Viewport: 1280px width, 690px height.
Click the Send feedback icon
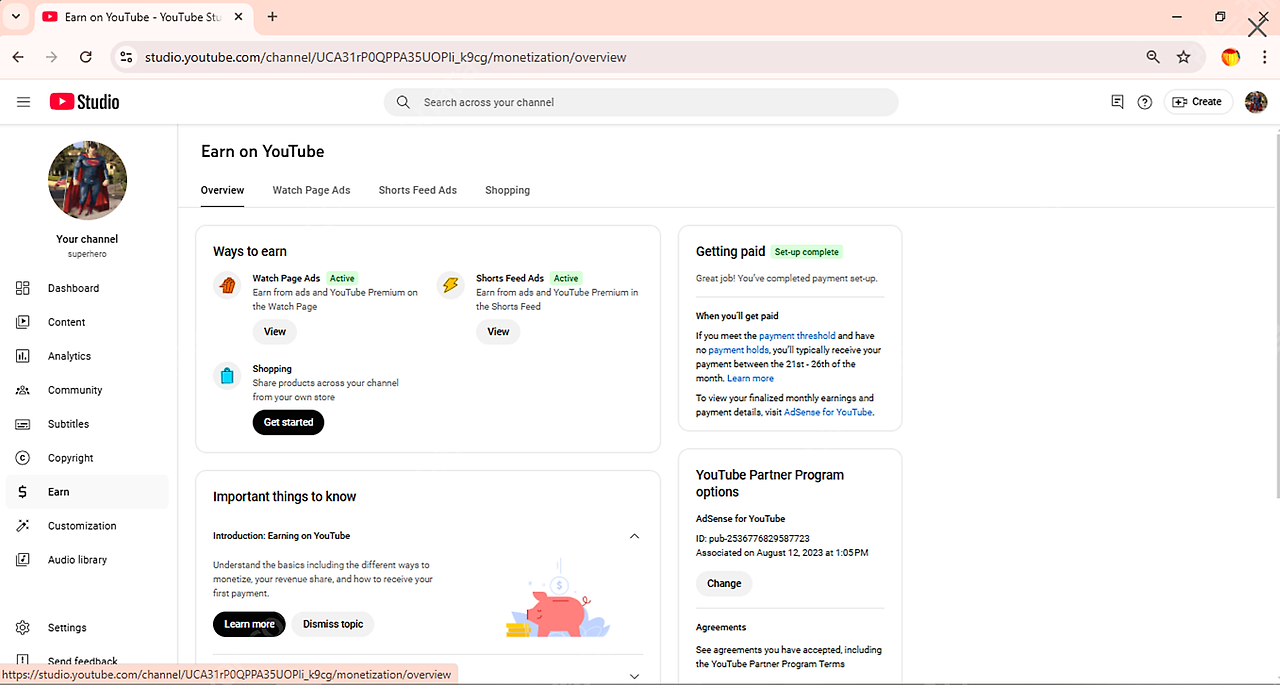23,660
